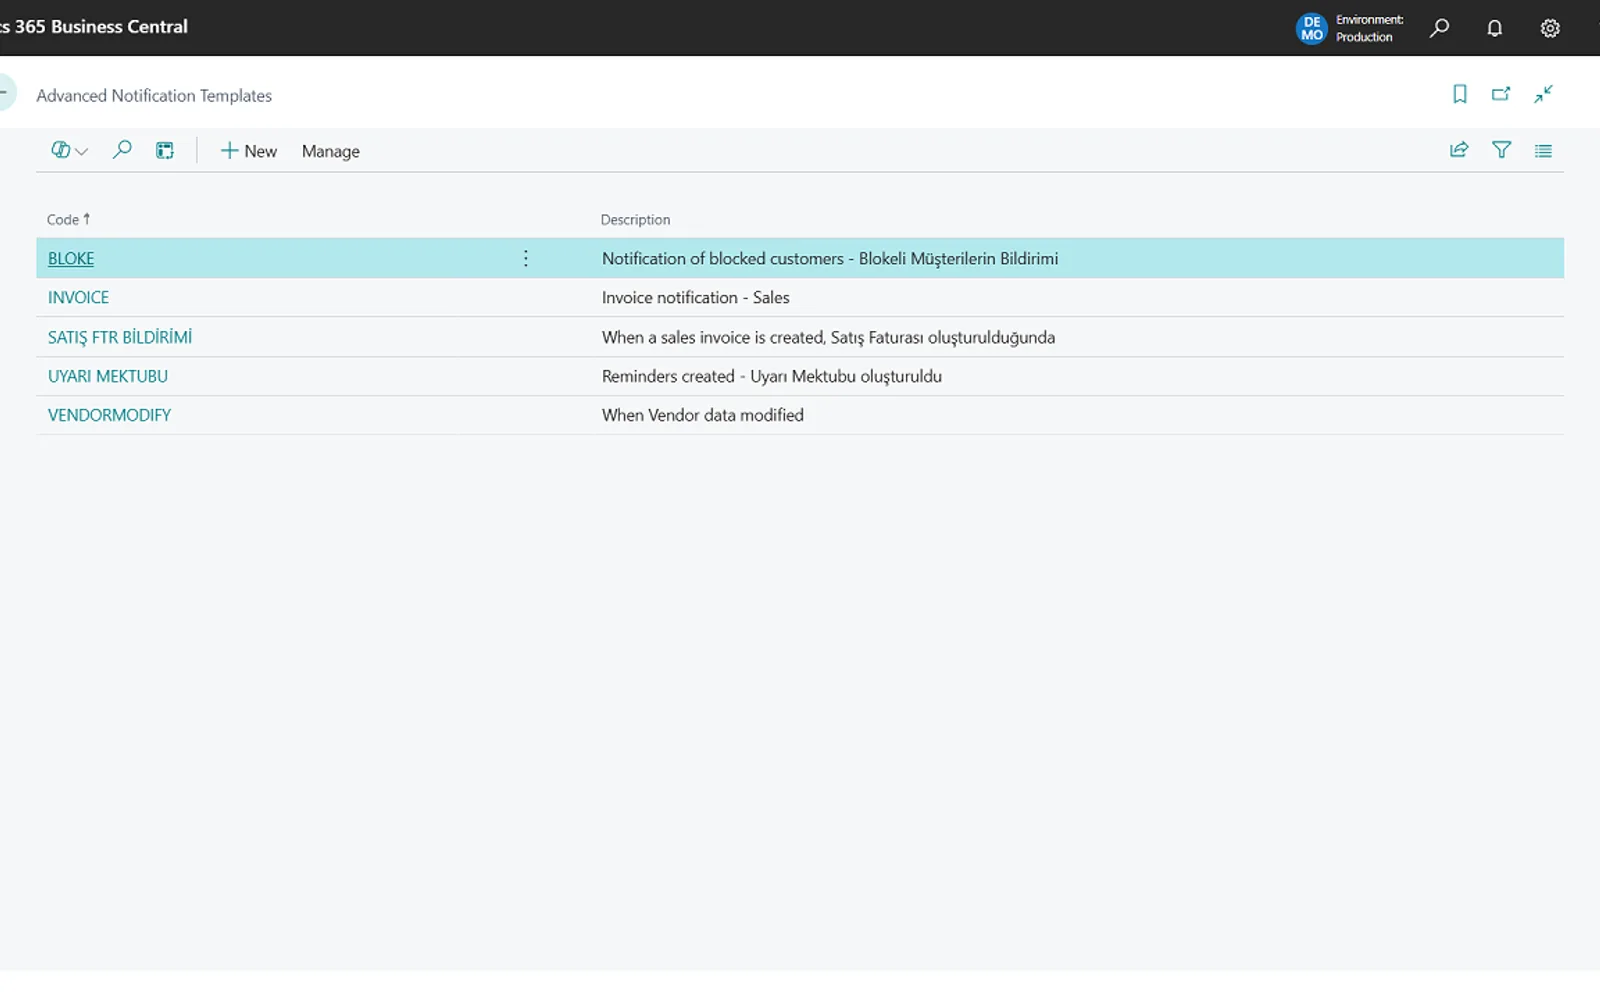Open the settings gear

1550,28
